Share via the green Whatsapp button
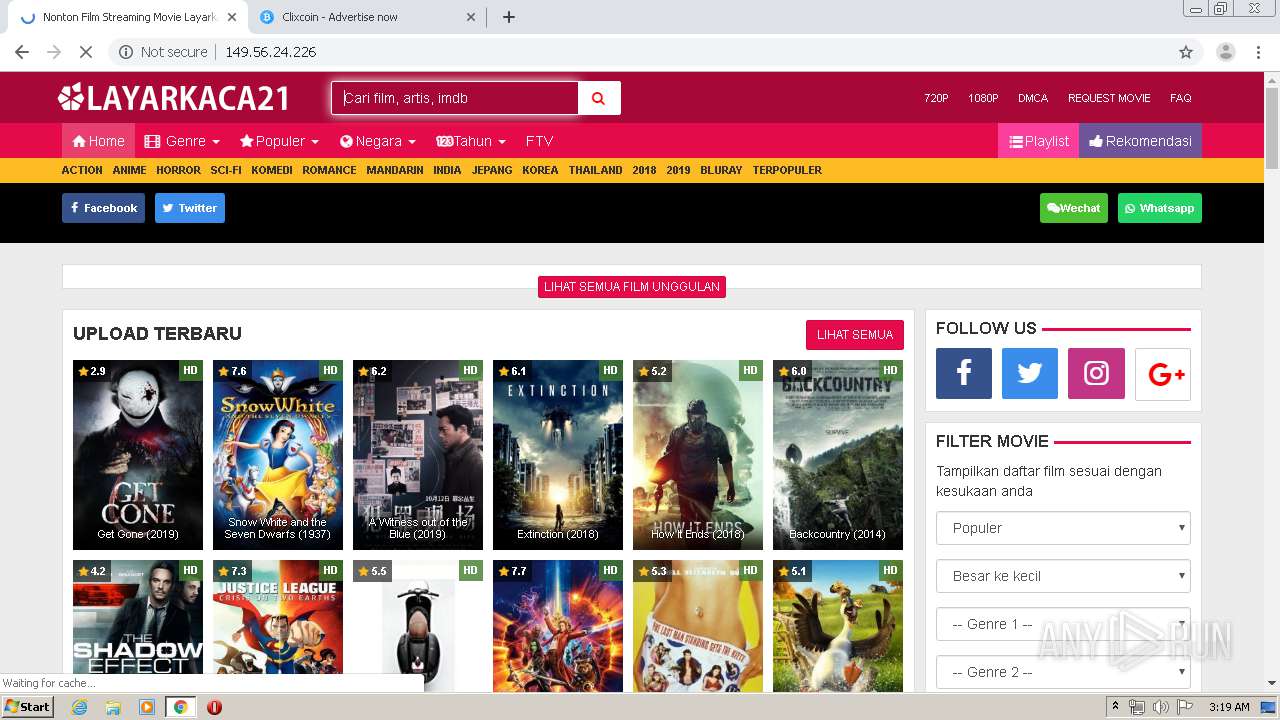 [1160, 208]
